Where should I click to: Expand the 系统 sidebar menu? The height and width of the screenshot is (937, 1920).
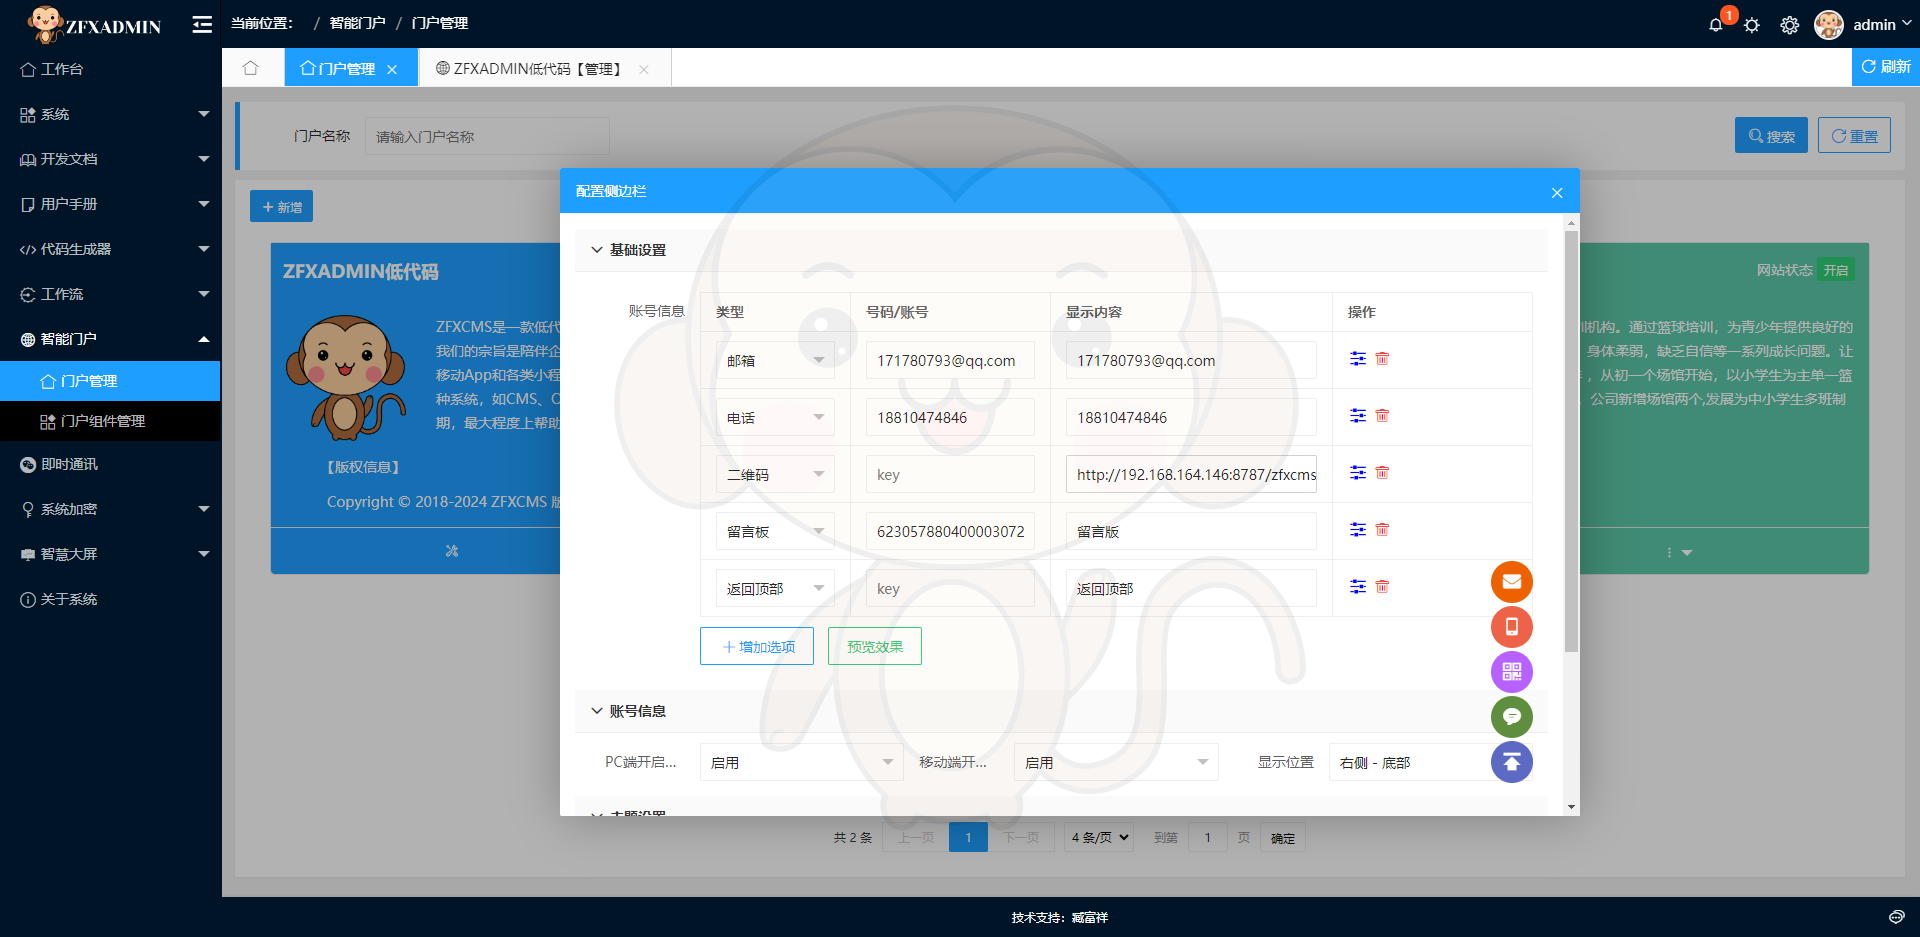click(x=110, y=114)
